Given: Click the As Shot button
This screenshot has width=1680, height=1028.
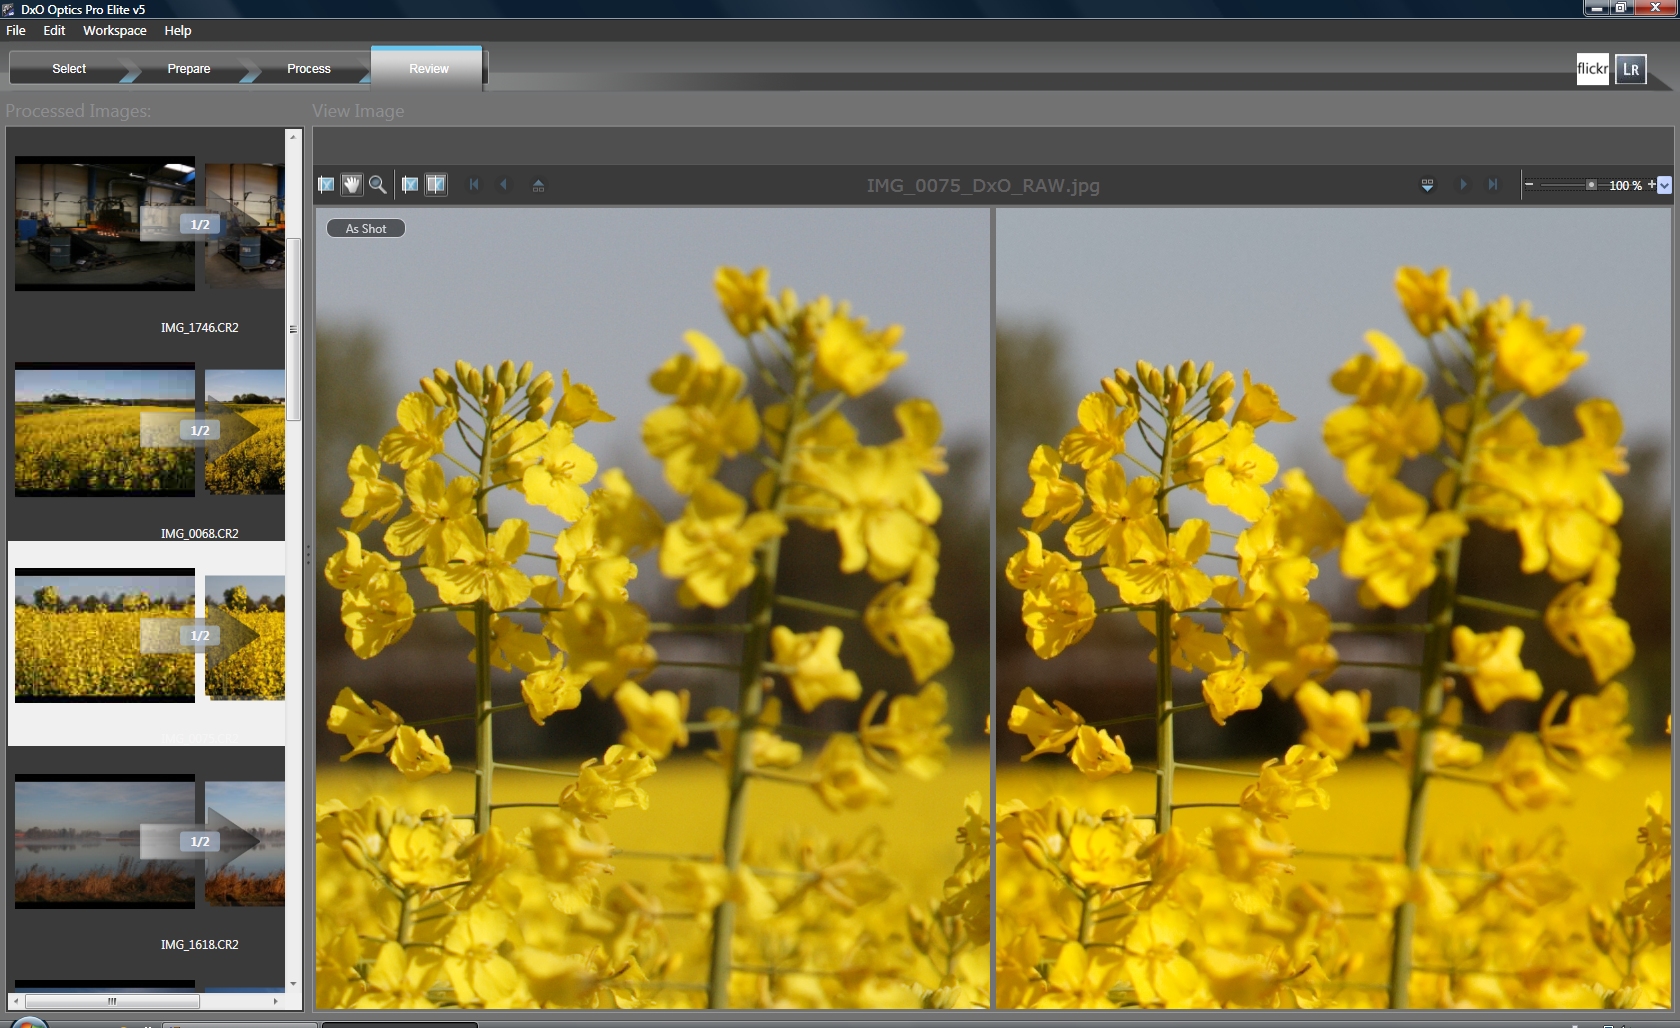Looking at the screenshot, I should pyautogui.click(x=365, y=228).
